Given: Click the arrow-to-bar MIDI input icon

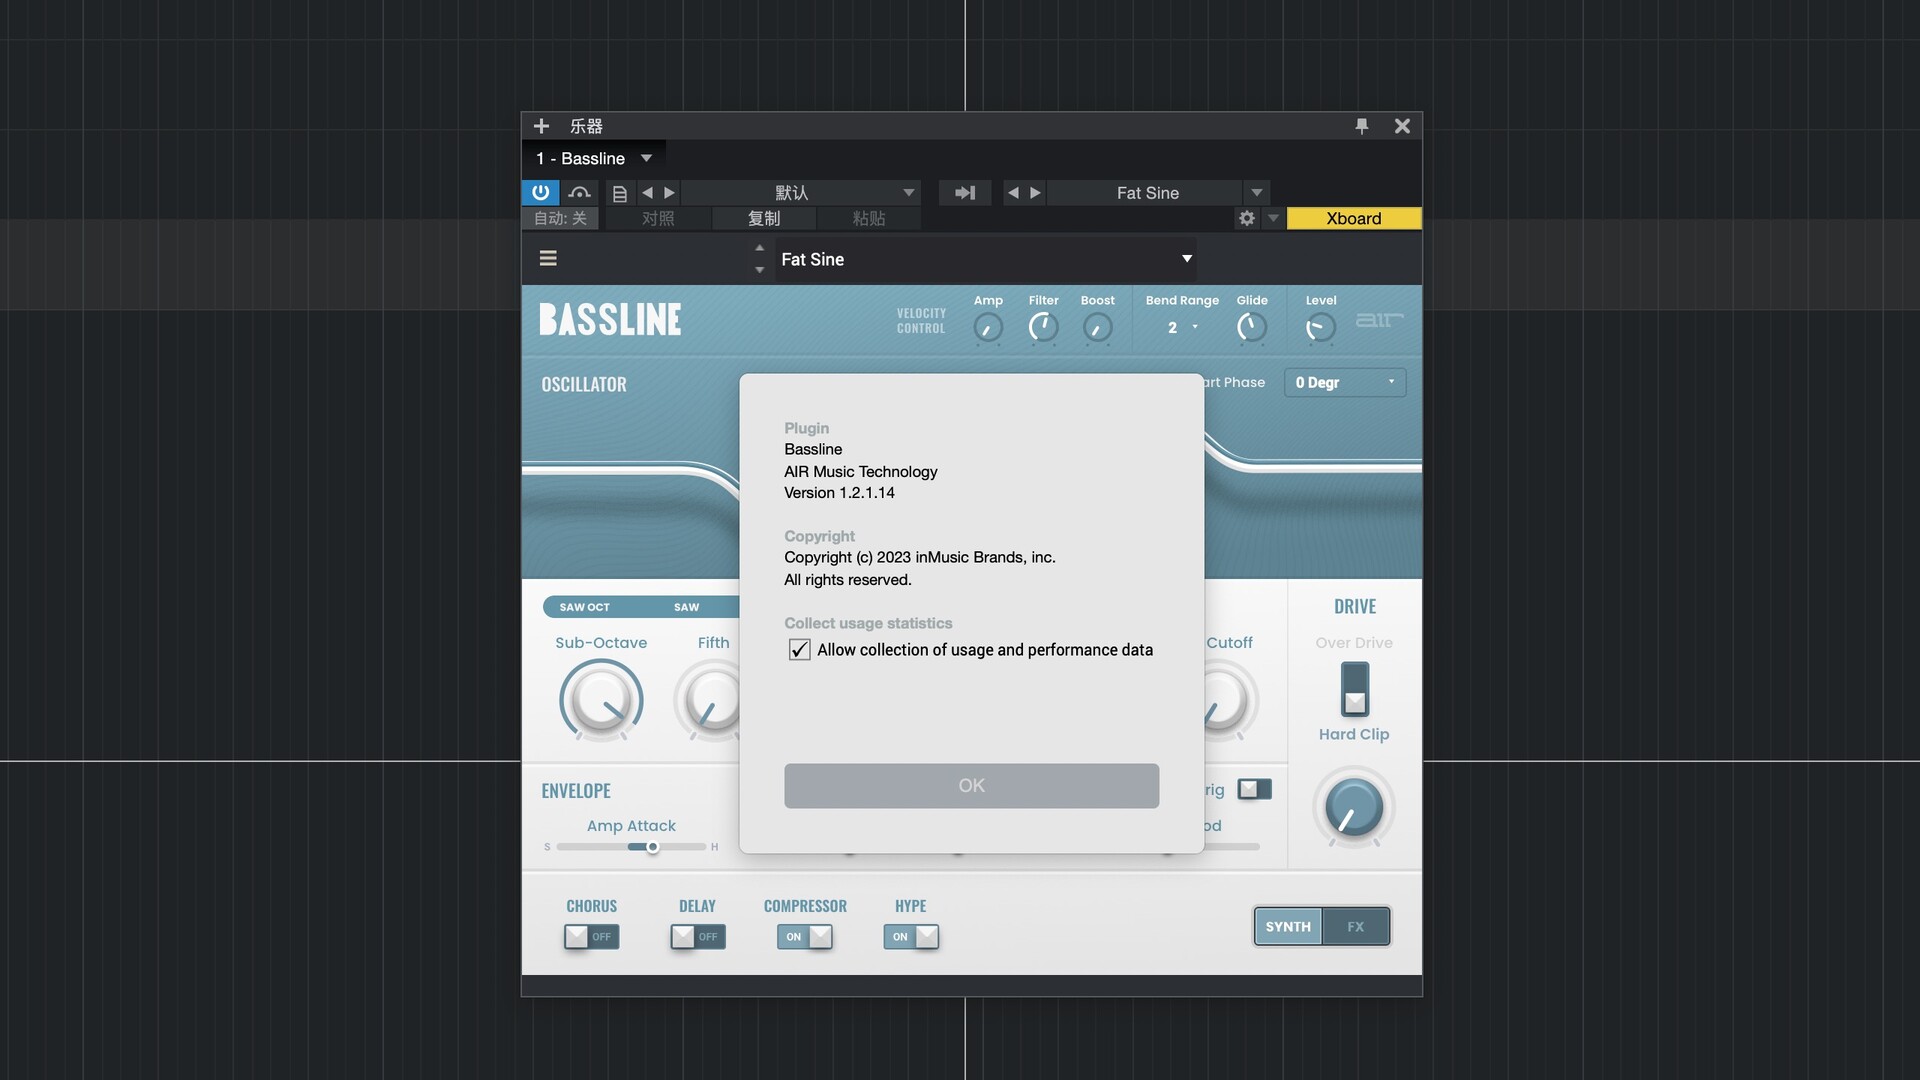Looking at the screenshot, I should point(964,193).
